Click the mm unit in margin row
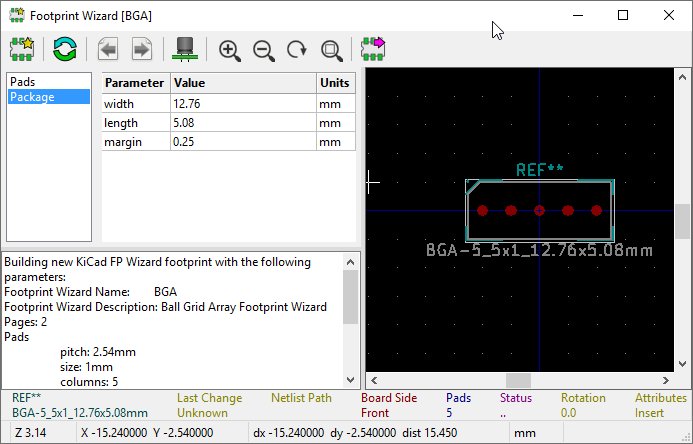Image resolution: width=693 pixels, height=444 pixels. tap(336, 142)
